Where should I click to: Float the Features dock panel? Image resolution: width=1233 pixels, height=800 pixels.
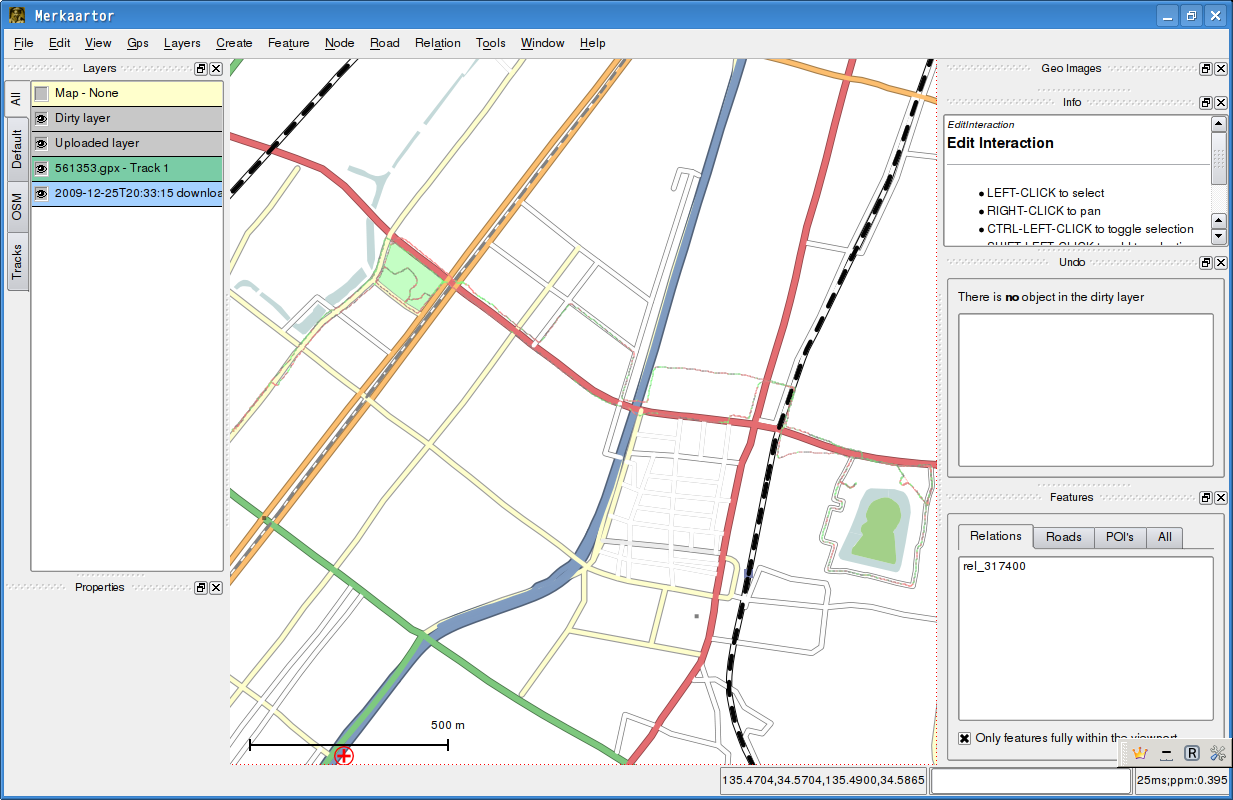pos(1206,497)
